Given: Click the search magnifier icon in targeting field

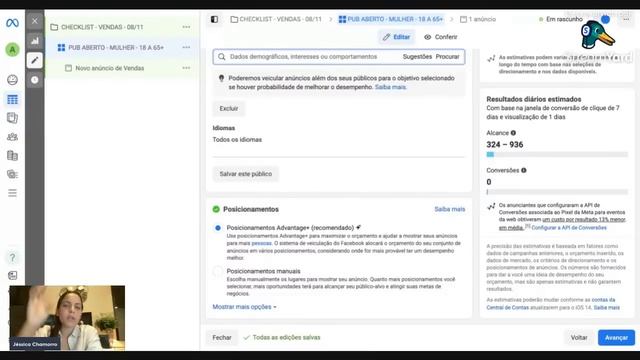Looking at the screenshot, I should point(222,57).
